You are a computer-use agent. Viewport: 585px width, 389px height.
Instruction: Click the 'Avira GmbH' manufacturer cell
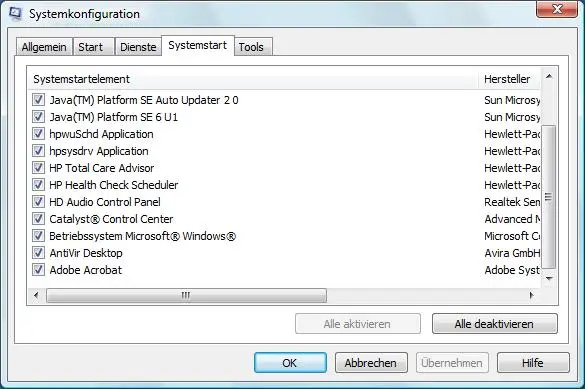click(512, 253)
